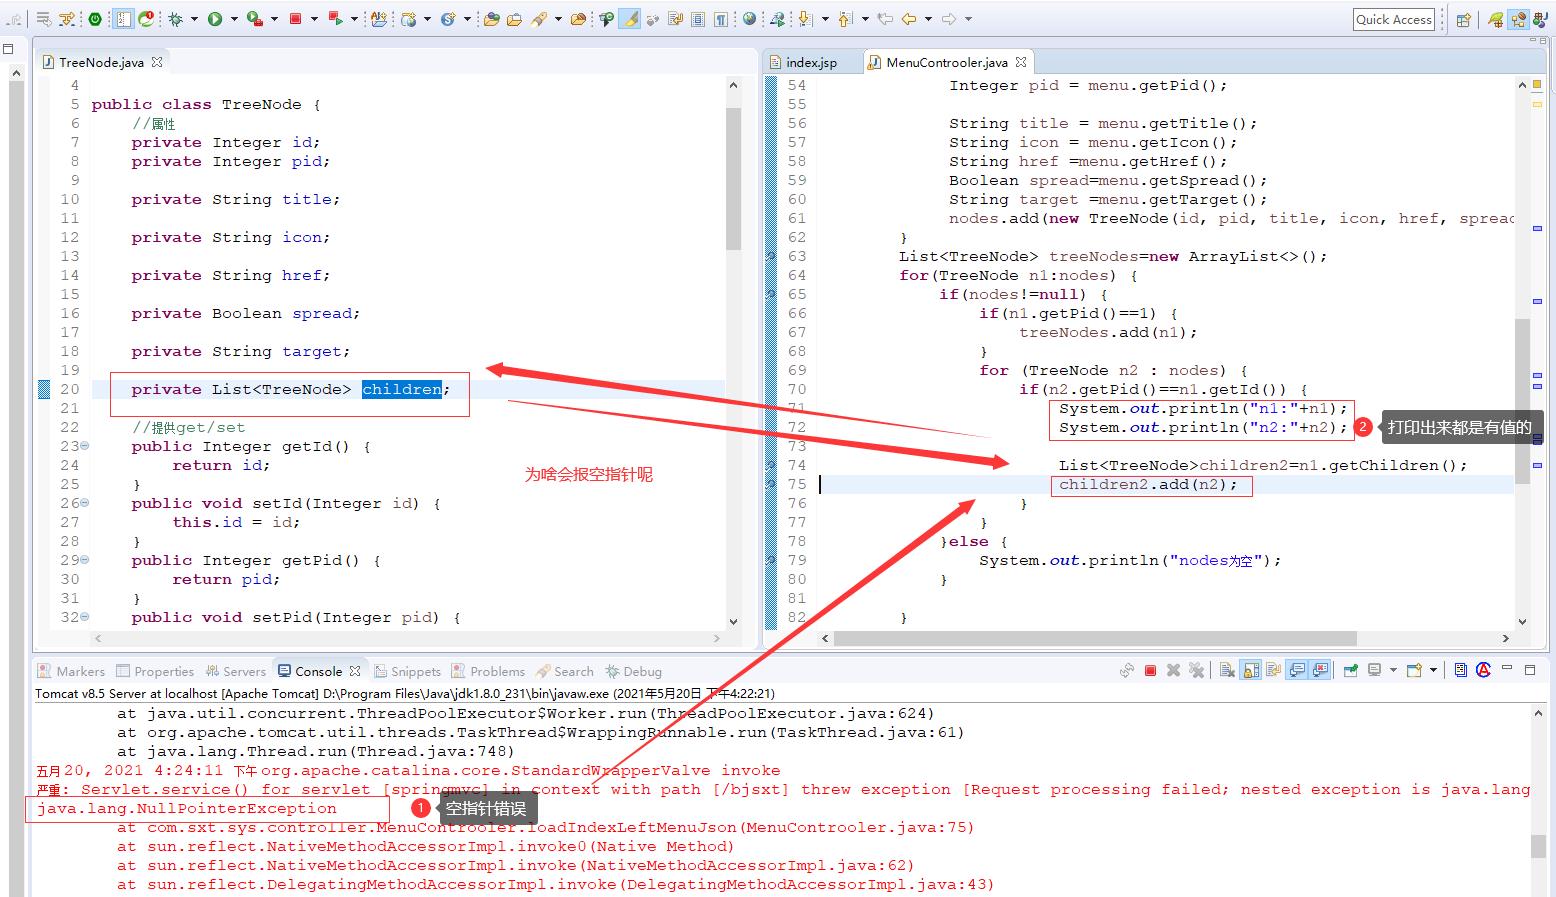Click the red Terminate button in Console toolbar

coord(1150,670)
